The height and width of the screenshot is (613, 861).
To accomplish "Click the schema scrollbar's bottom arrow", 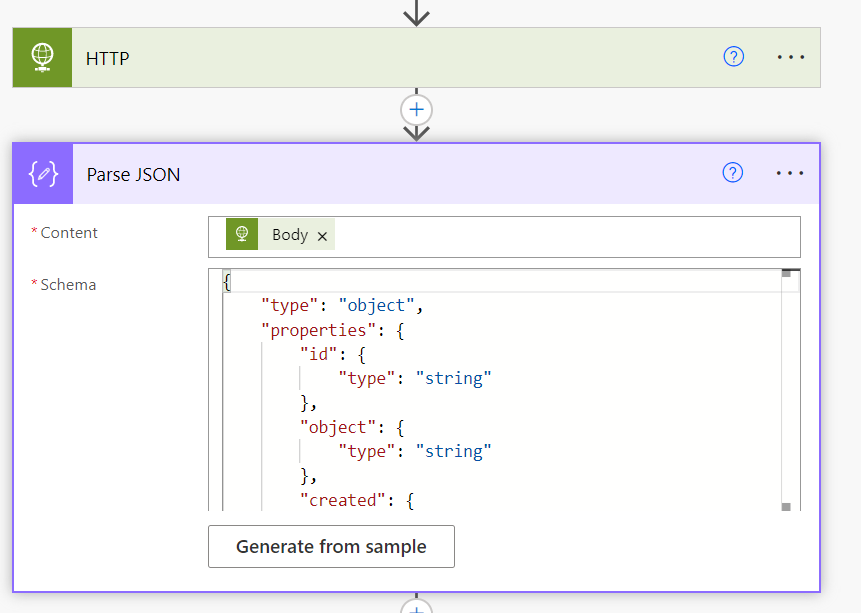I will [786, 506].
